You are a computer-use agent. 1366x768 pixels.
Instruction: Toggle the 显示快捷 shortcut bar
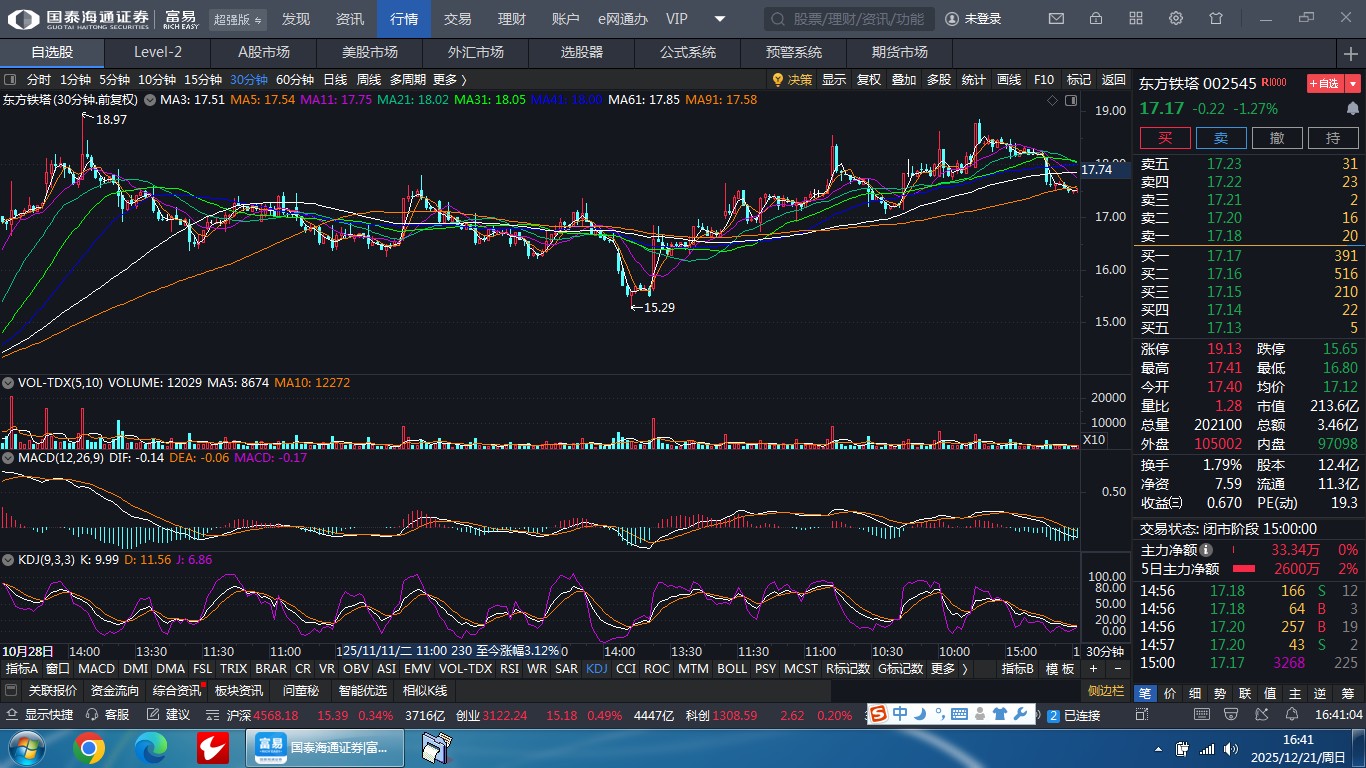tap(40, 715)
